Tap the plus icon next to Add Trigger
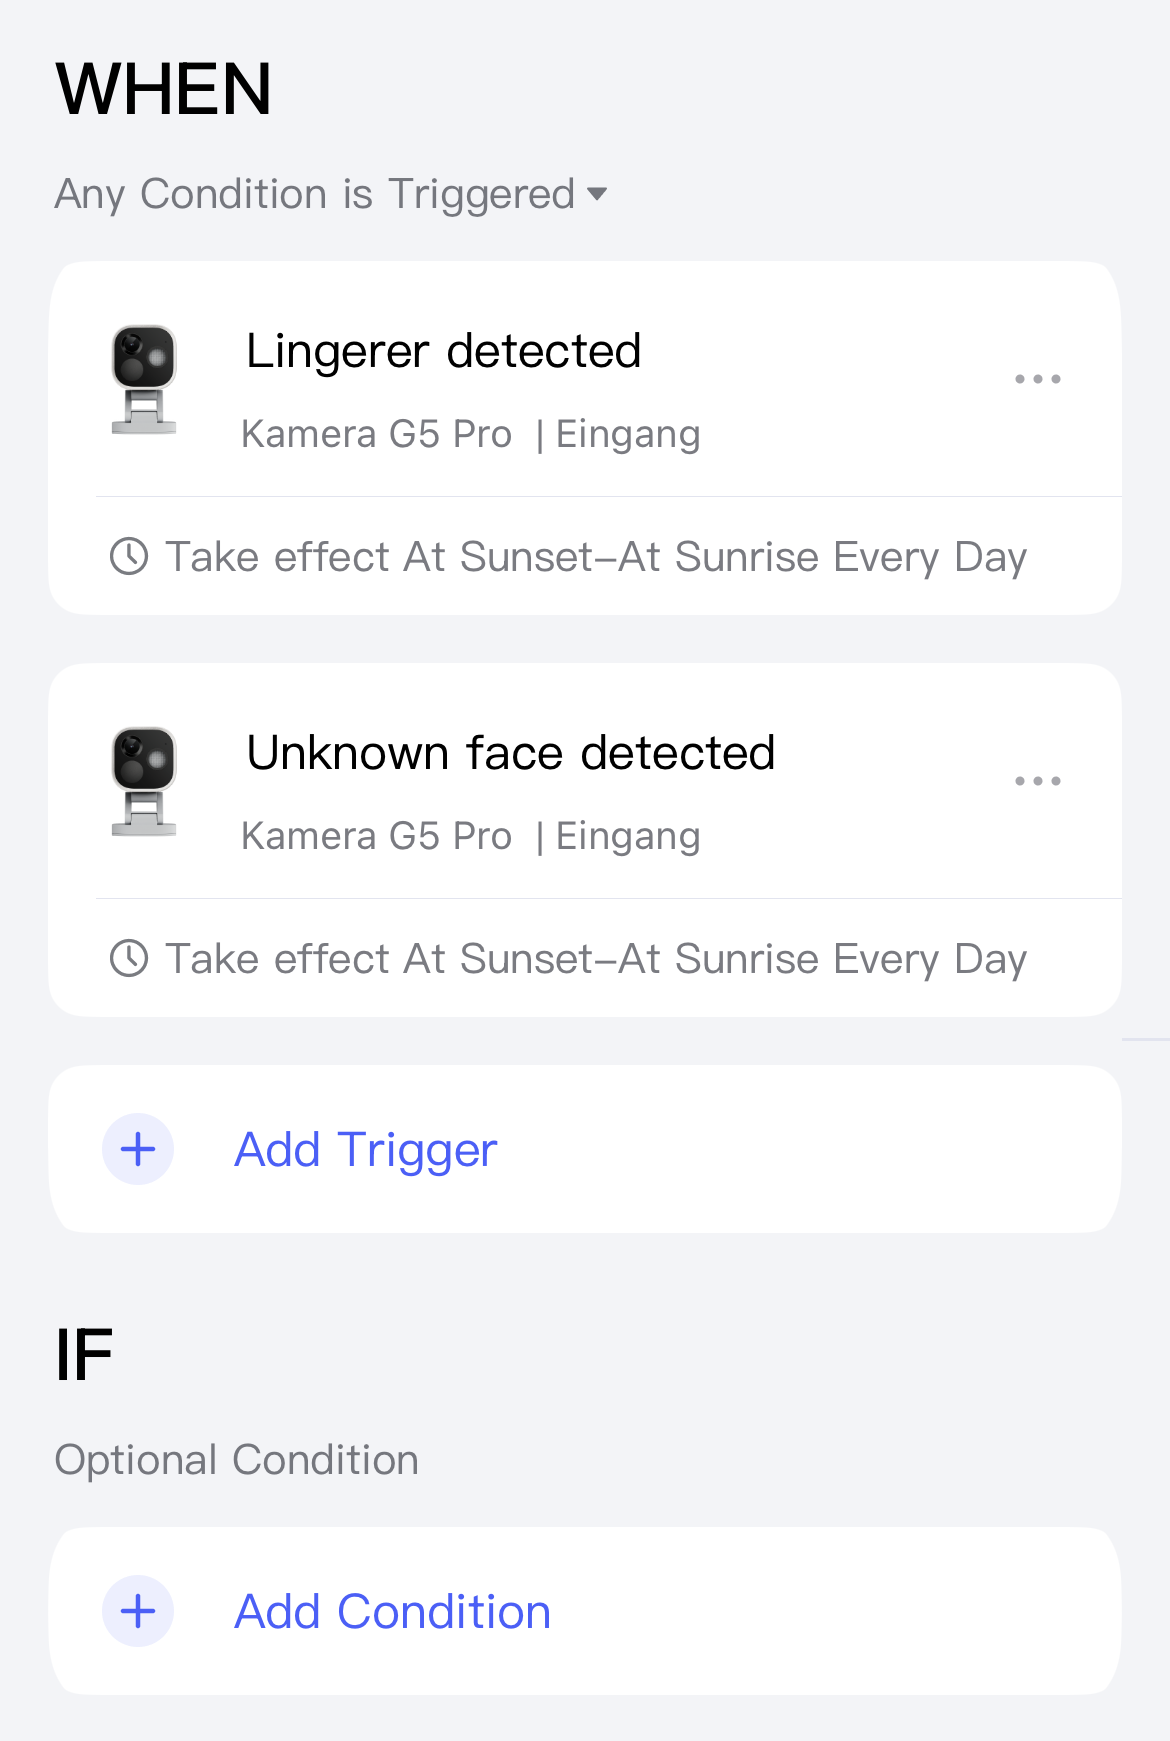1170x1741 pixels. coord(138,1149)
